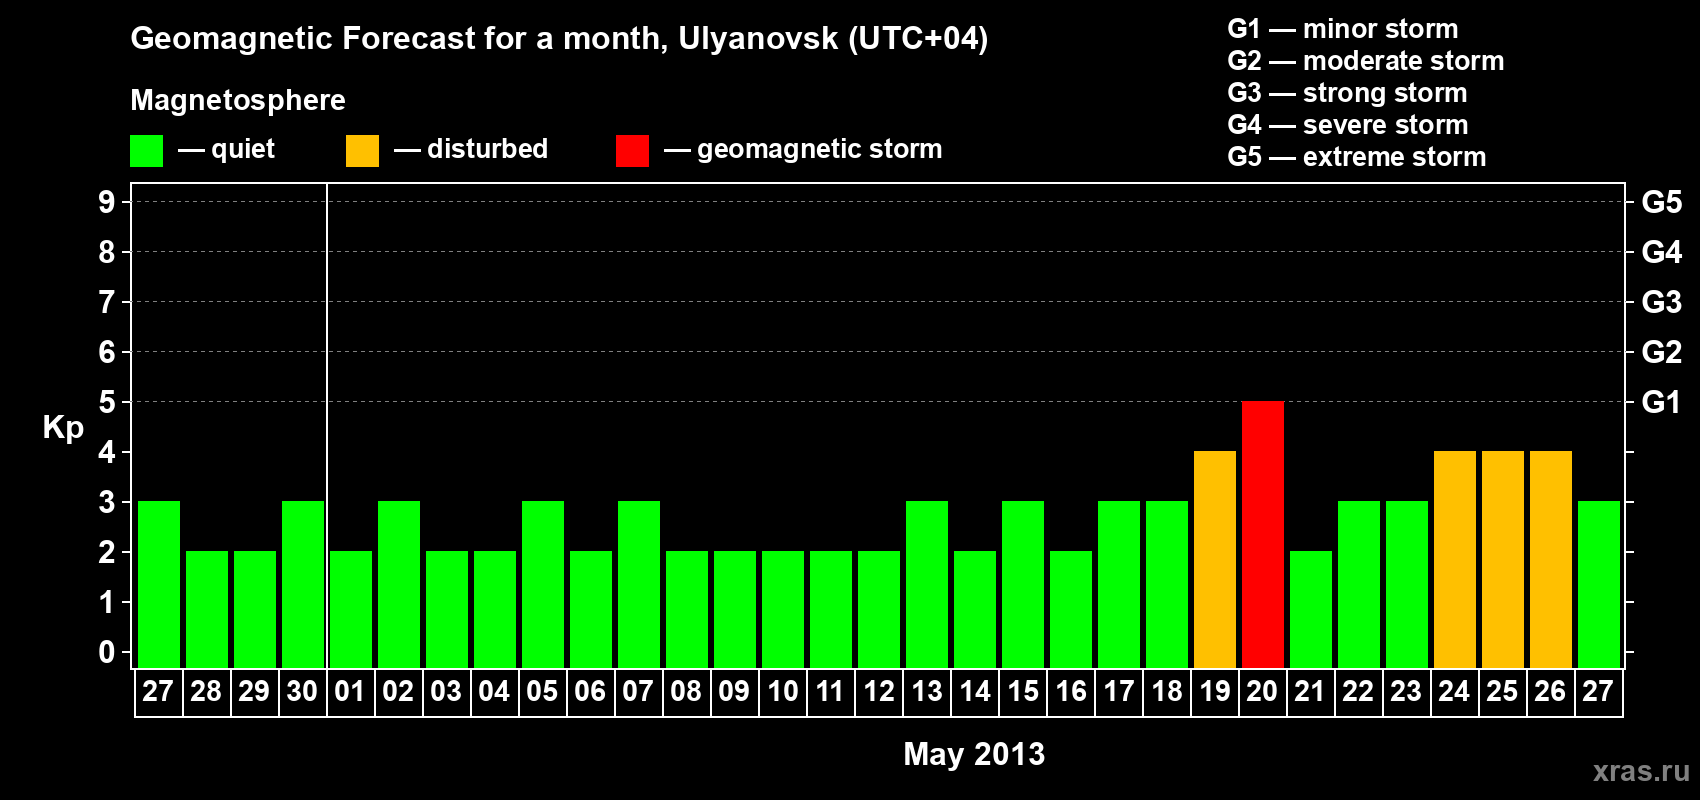Screen dimensions: 1700x800
Task: Click the green bar for May 13
Action: point(927,585)
